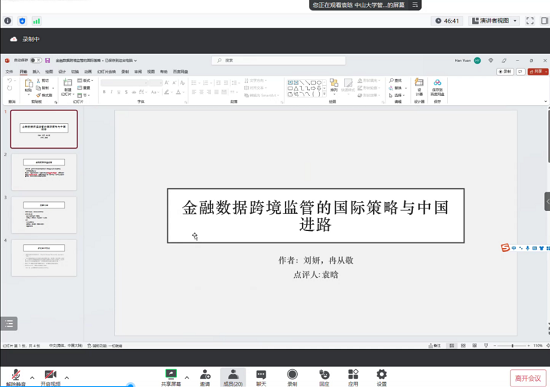This screenshot has width=550, height=387.
Task: Expand camera options arrow beside video
Action: (67, 378)
